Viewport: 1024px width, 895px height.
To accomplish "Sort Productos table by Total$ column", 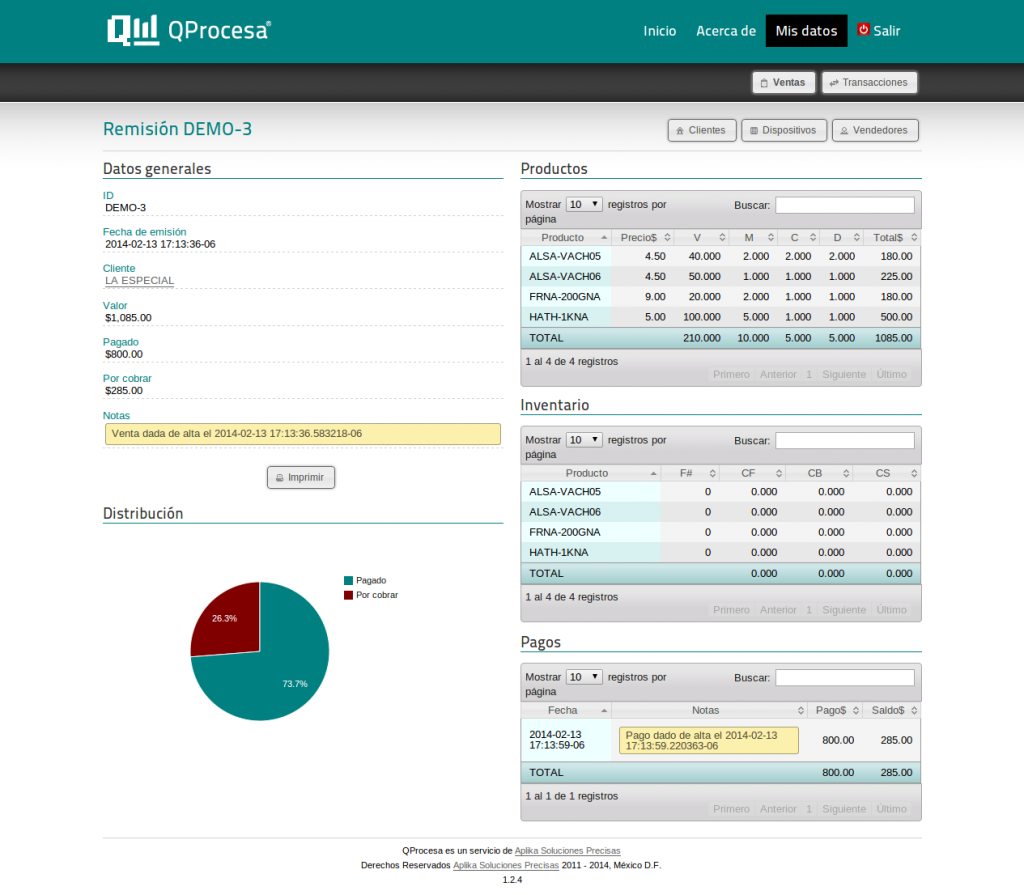I will 892,238.
